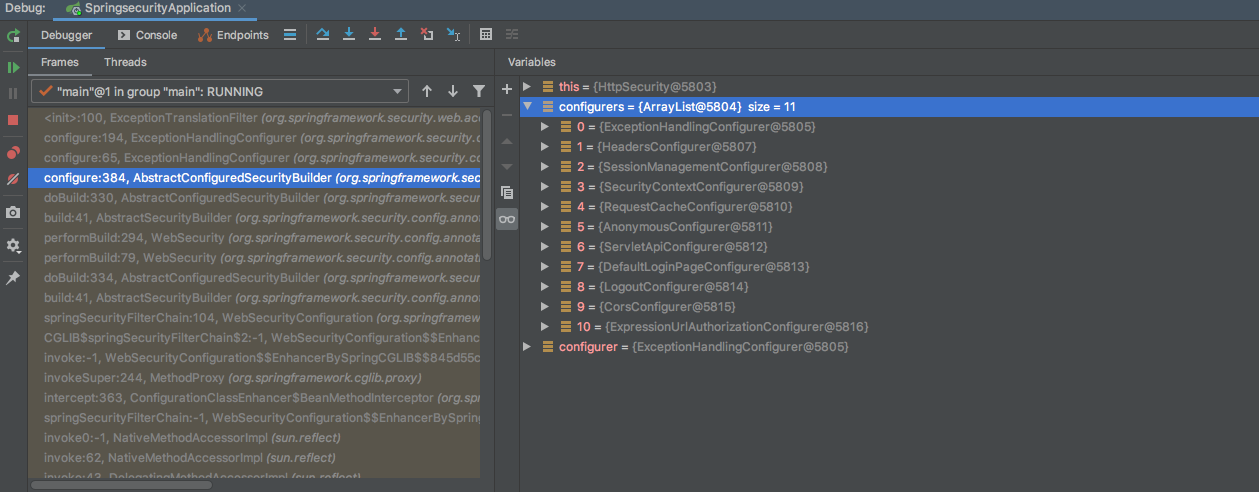Select the next frame with the down arrow
The image size is (1259, 492).
pos(453,91)
